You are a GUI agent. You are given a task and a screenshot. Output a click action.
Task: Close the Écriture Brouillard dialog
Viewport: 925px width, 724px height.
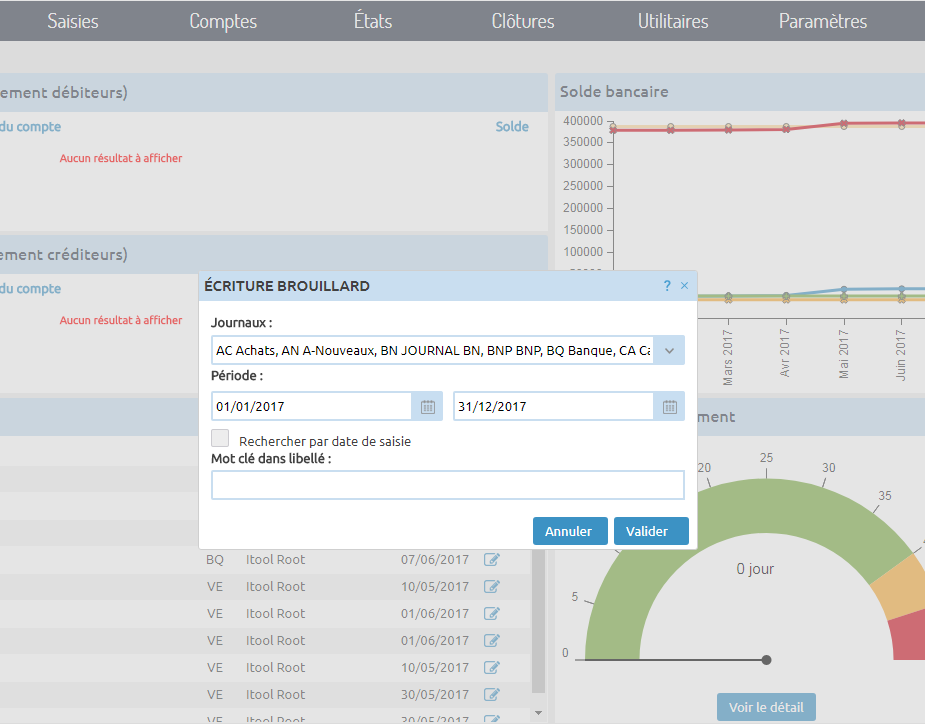pos(684,286)
